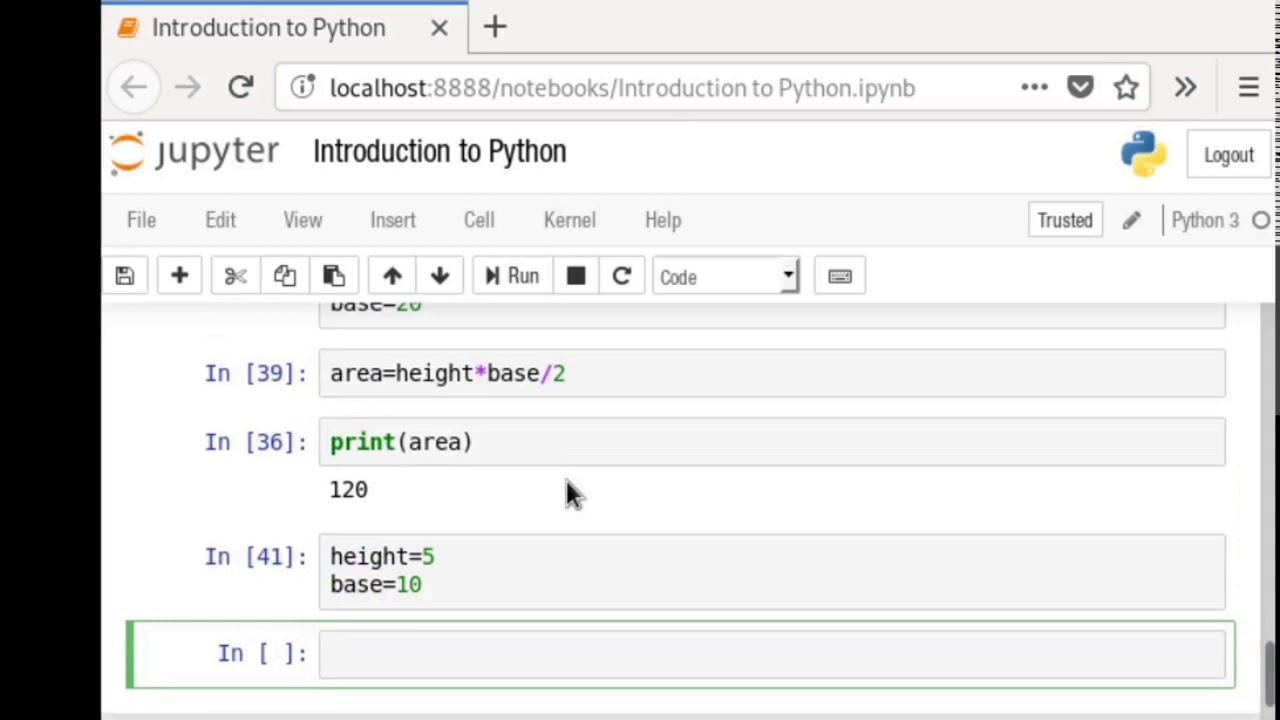Insert cell below with the plus icon
Screen dimensions: 1280x720
(180, 277)
